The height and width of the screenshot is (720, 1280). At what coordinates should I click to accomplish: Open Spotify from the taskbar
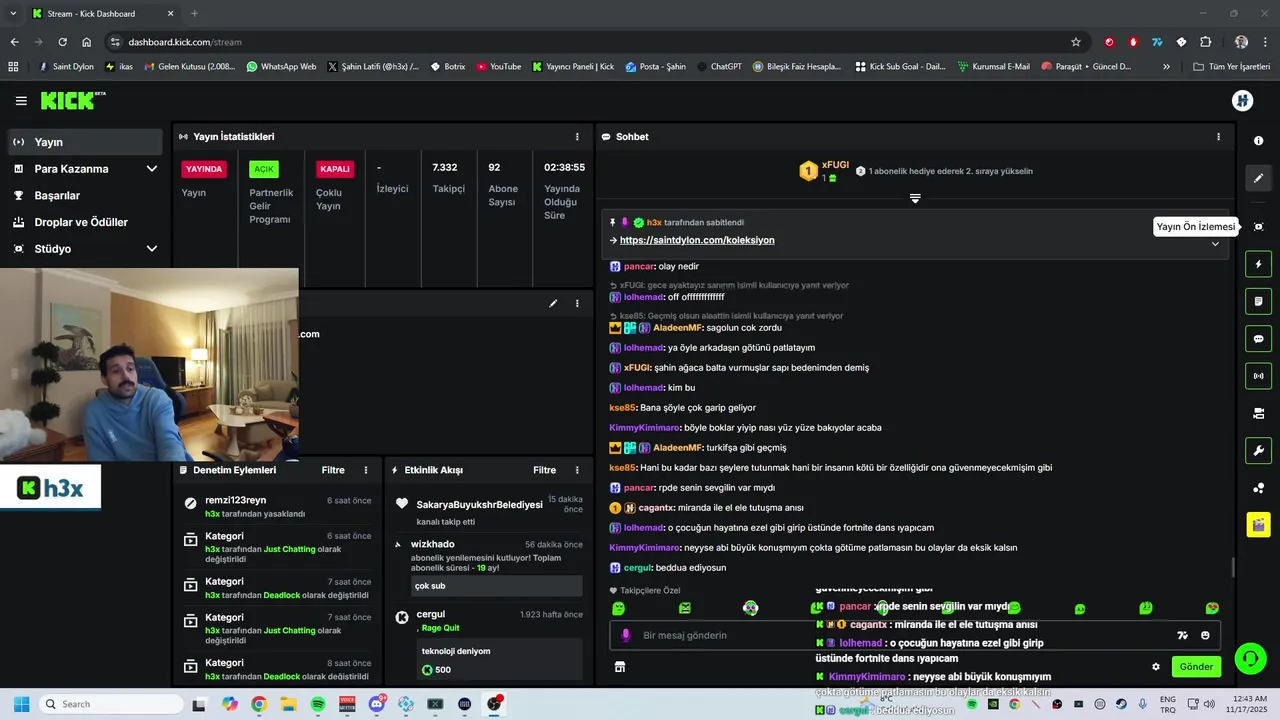coord(318,704)
